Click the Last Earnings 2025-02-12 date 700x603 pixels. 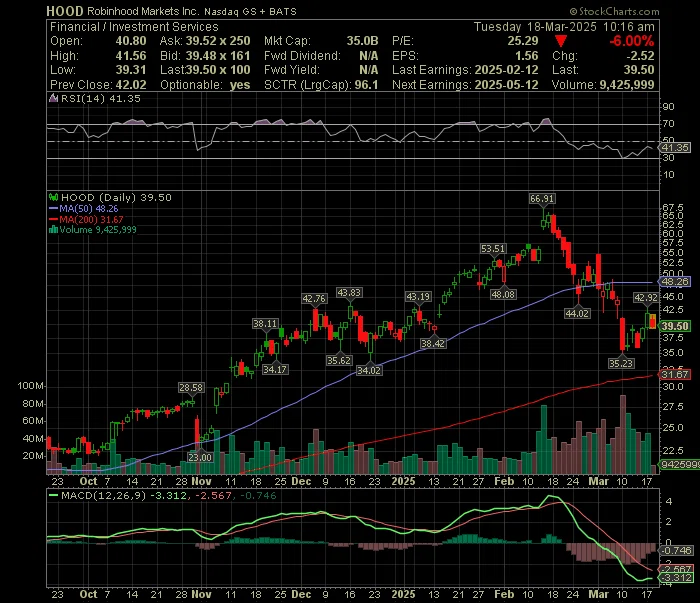(506, 70)
